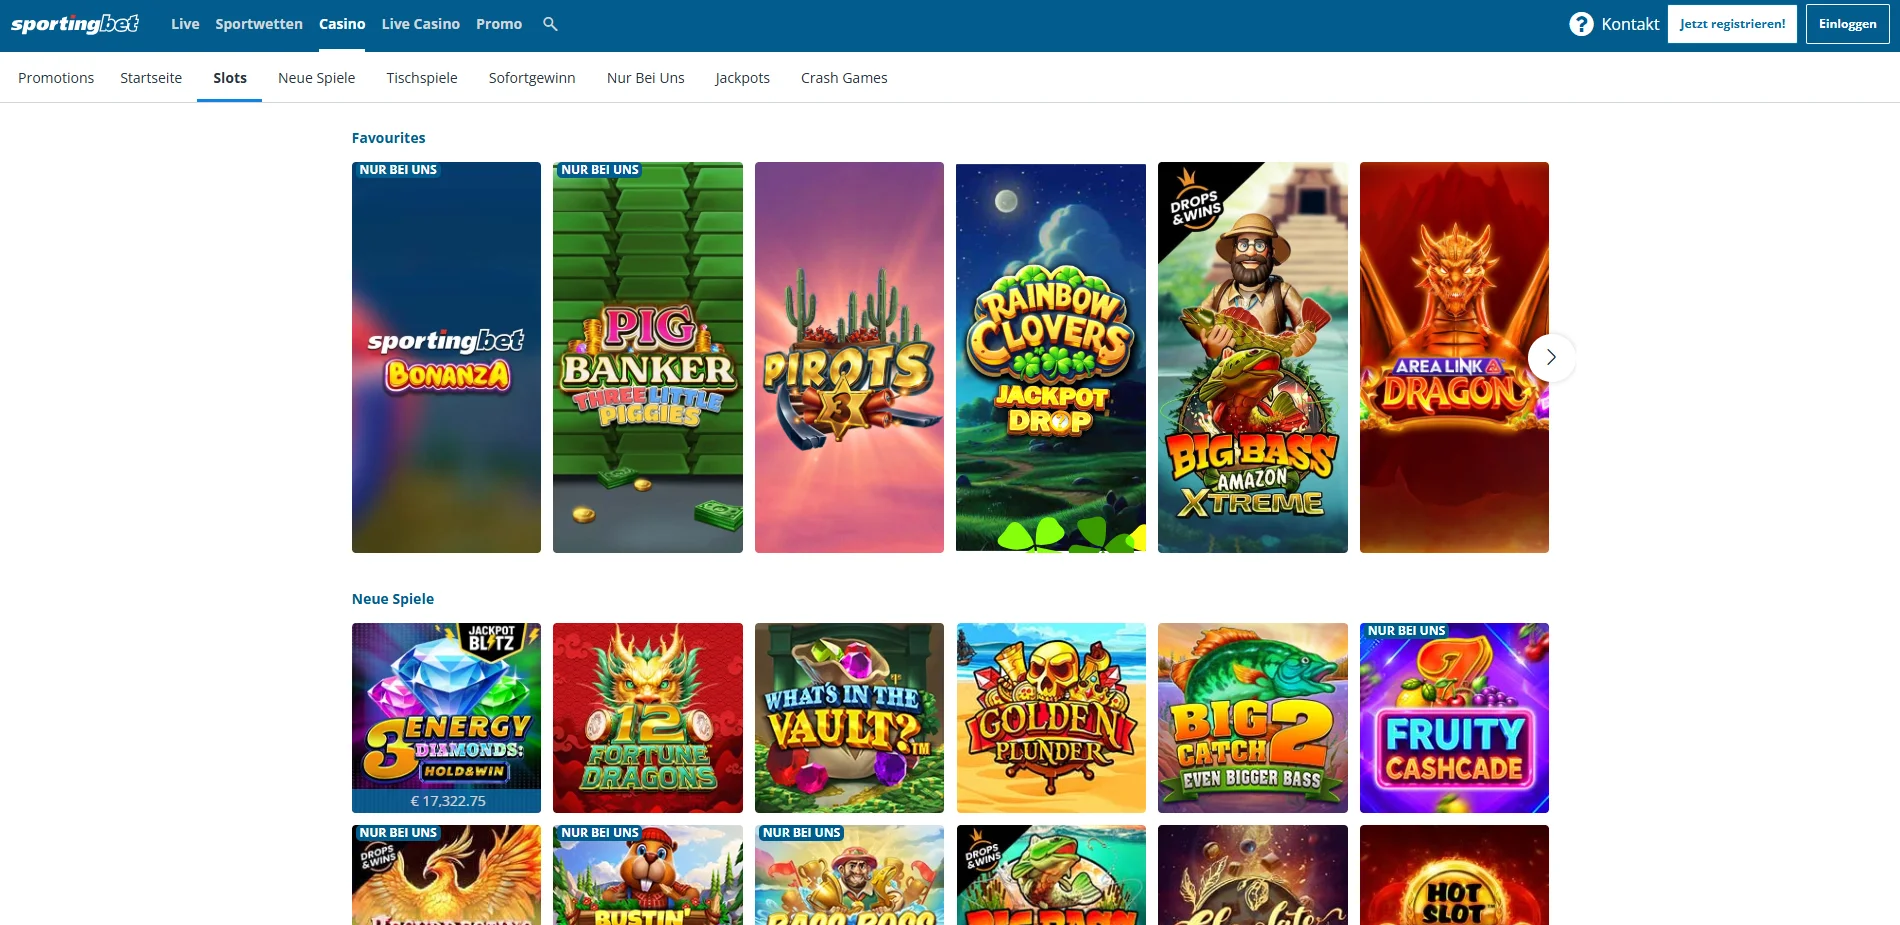Open Fruity Cashcade game tile
This screenshot has width=1900, height=925.
pyautogui.click(x=1454, y=718)
